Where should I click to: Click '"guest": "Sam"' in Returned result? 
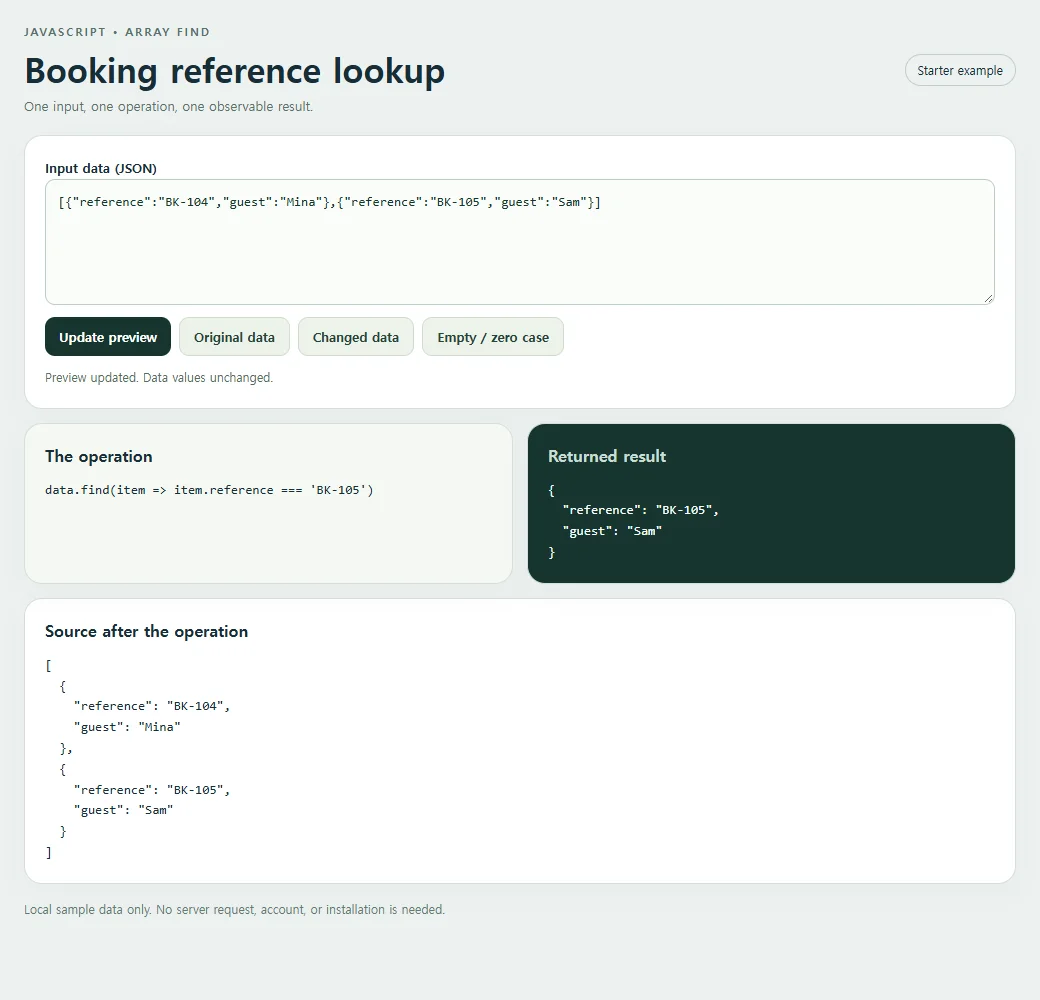(612, 531)
